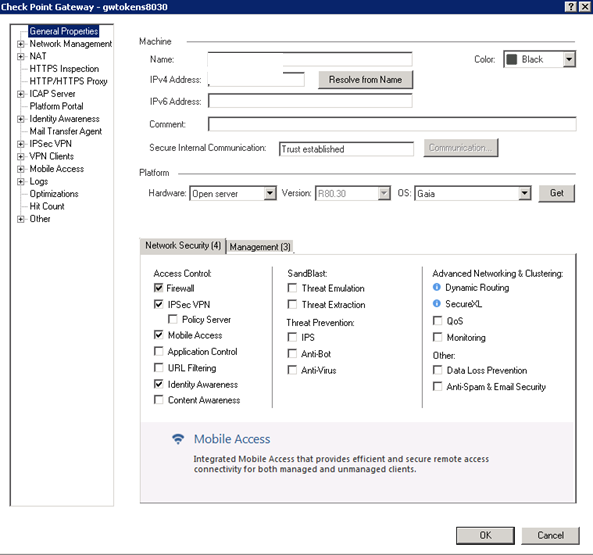Uncheck the Firewall blade checkbox

click(x=158, y=288)
